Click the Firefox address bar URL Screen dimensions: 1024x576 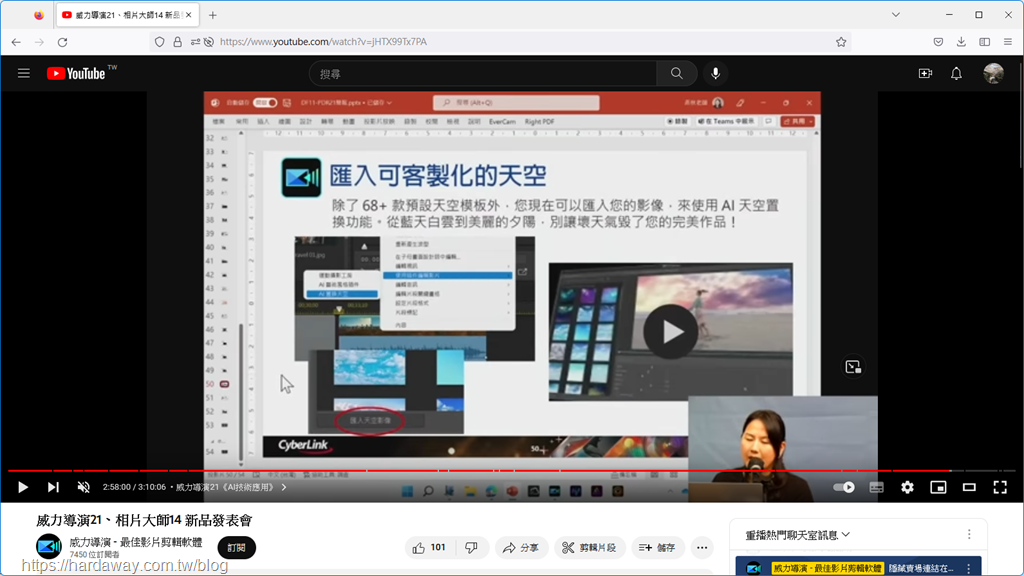click(323, 42)
